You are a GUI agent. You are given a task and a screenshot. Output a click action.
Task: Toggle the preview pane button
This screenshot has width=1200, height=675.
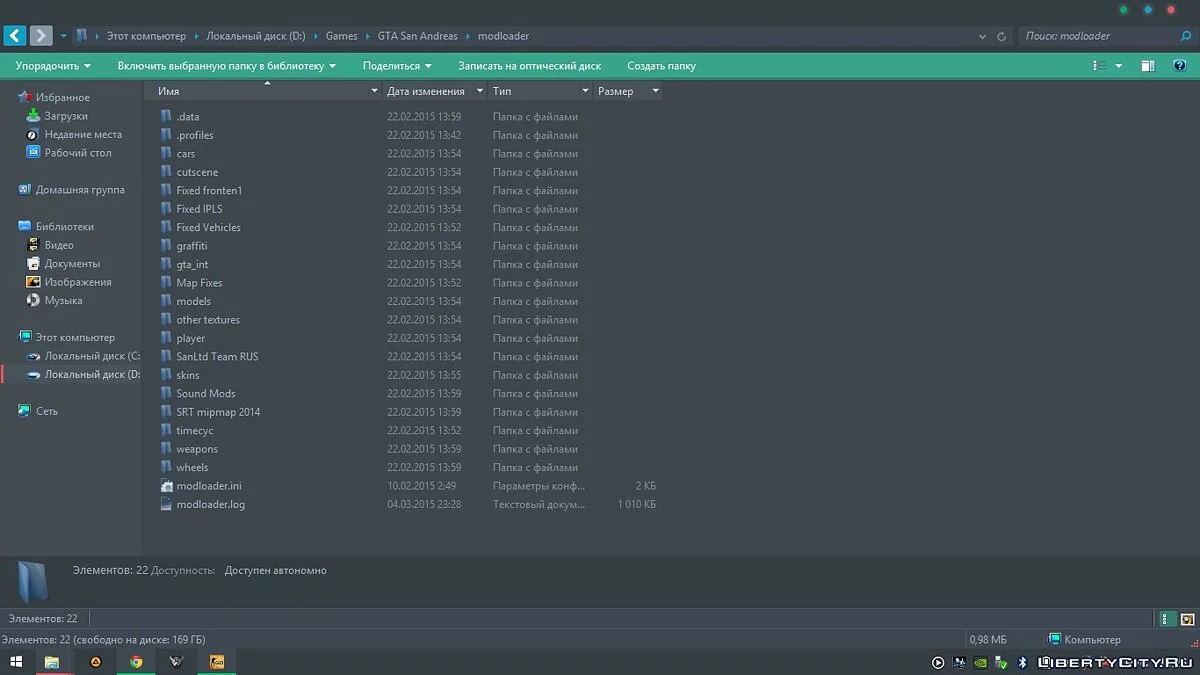click(1148, 66)
